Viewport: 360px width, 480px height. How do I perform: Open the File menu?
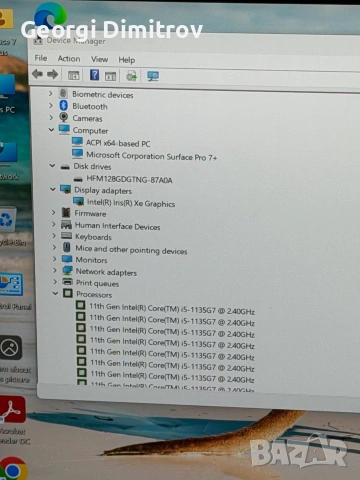(41, 58)
